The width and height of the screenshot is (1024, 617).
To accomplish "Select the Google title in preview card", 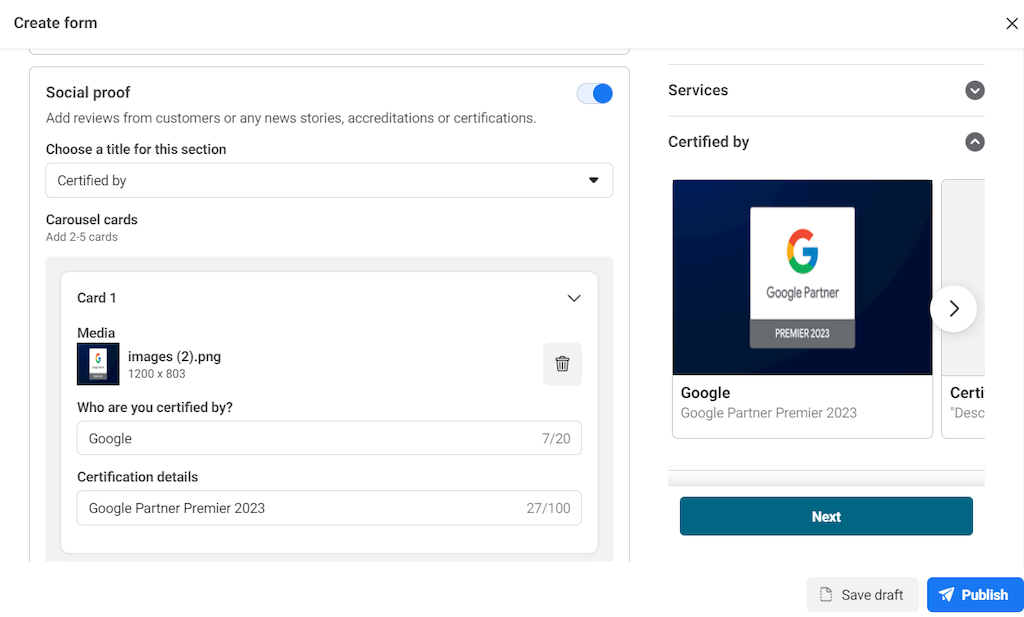I will pyautogui.click(x=705, y=392).
